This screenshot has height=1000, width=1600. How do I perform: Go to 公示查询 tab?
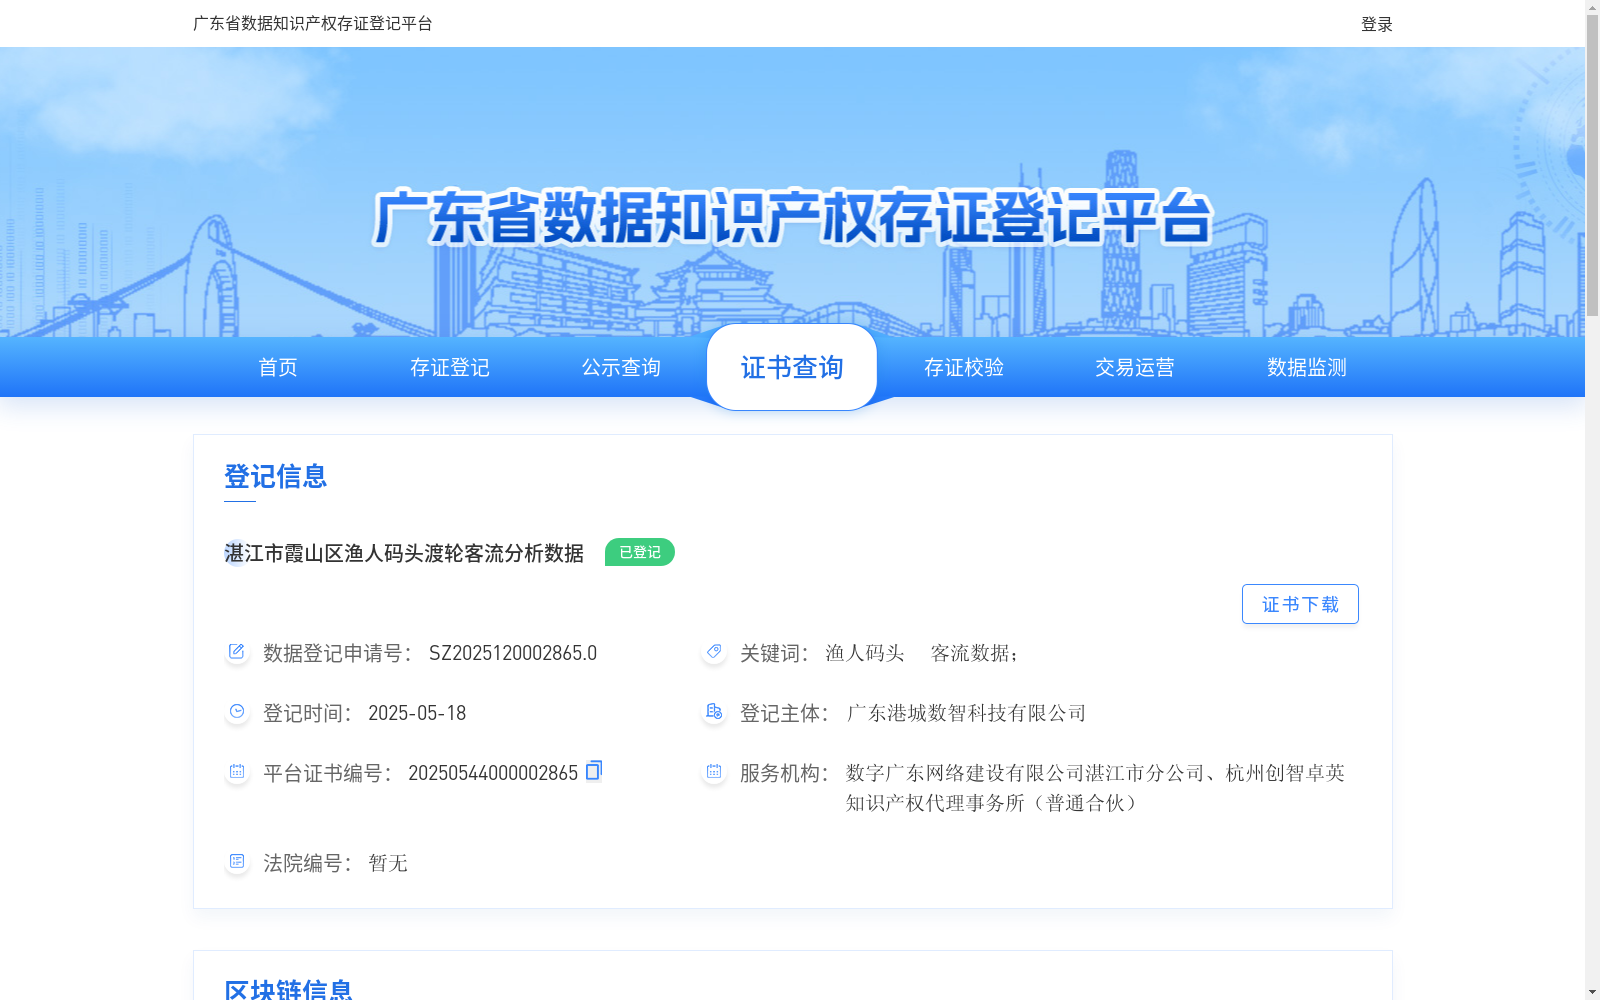click(x=621, y=367)
